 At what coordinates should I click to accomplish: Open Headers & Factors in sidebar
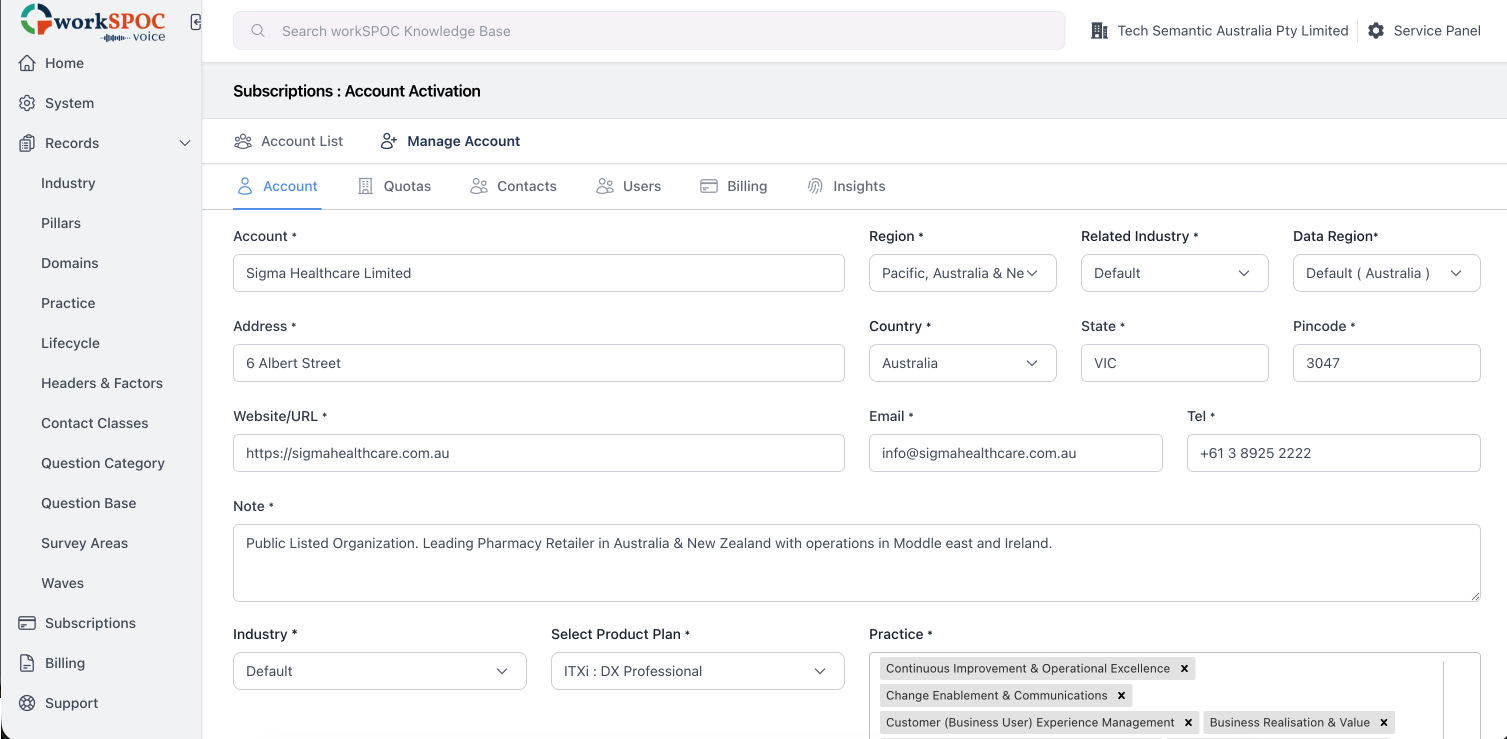[x=102, y=383]
